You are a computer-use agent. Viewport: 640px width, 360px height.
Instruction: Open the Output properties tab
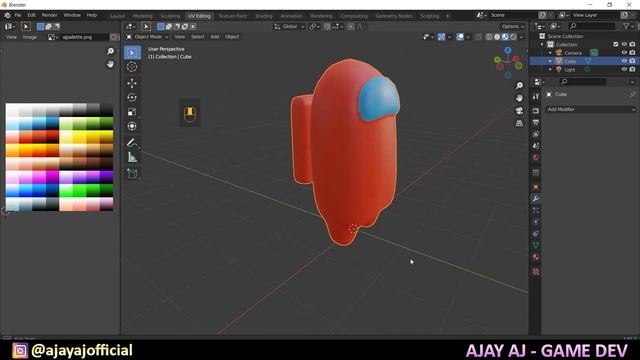[x=536, y=122]
